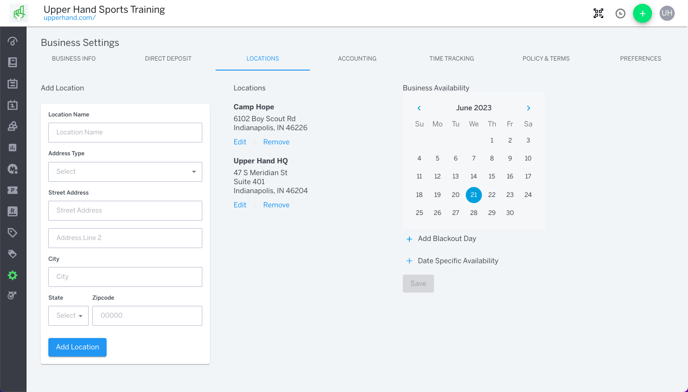The image size is (688, 392).
Task: Focus the City input field
Action: tap(125, 277)
